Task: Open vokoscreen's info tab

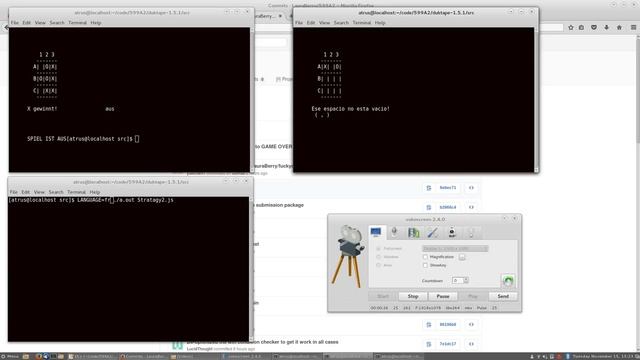Action: (471, 232)
